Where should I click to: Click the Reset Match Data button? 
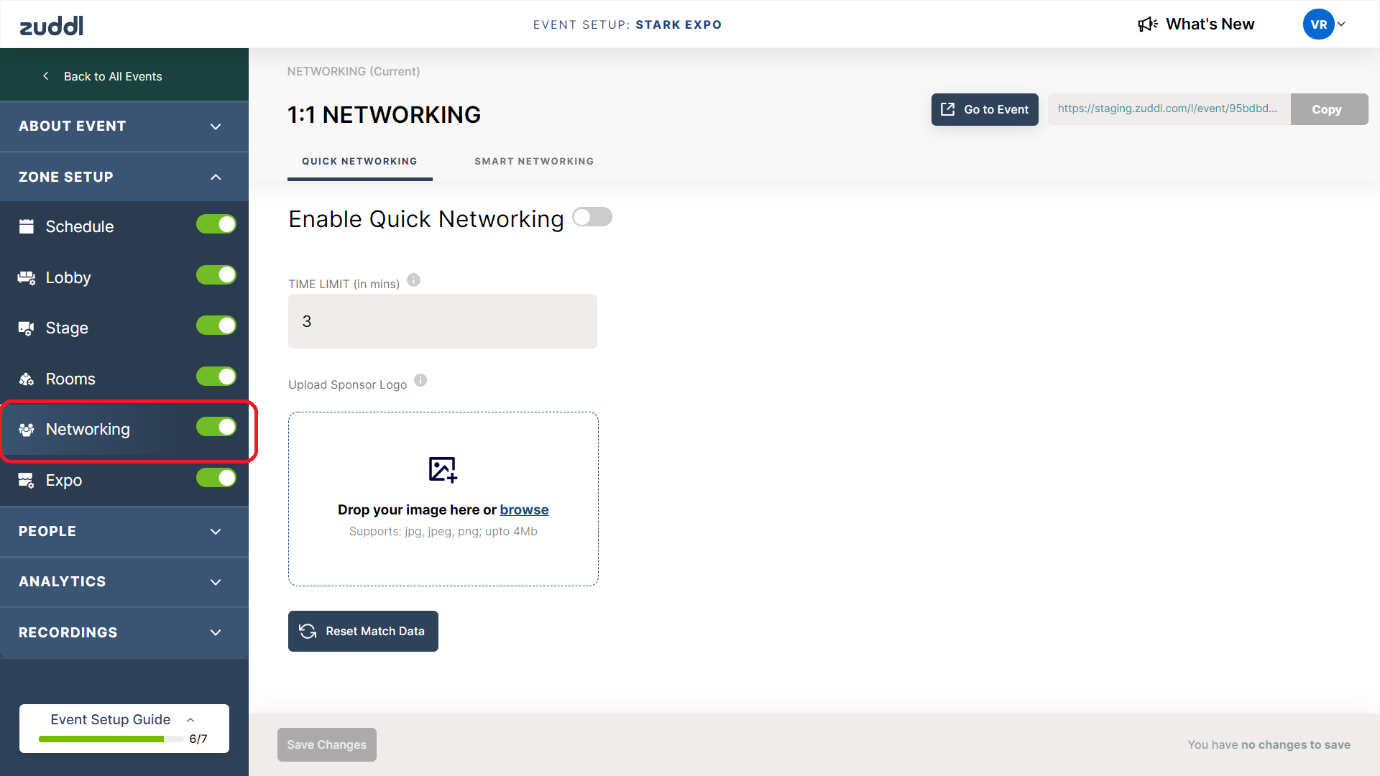363,631
